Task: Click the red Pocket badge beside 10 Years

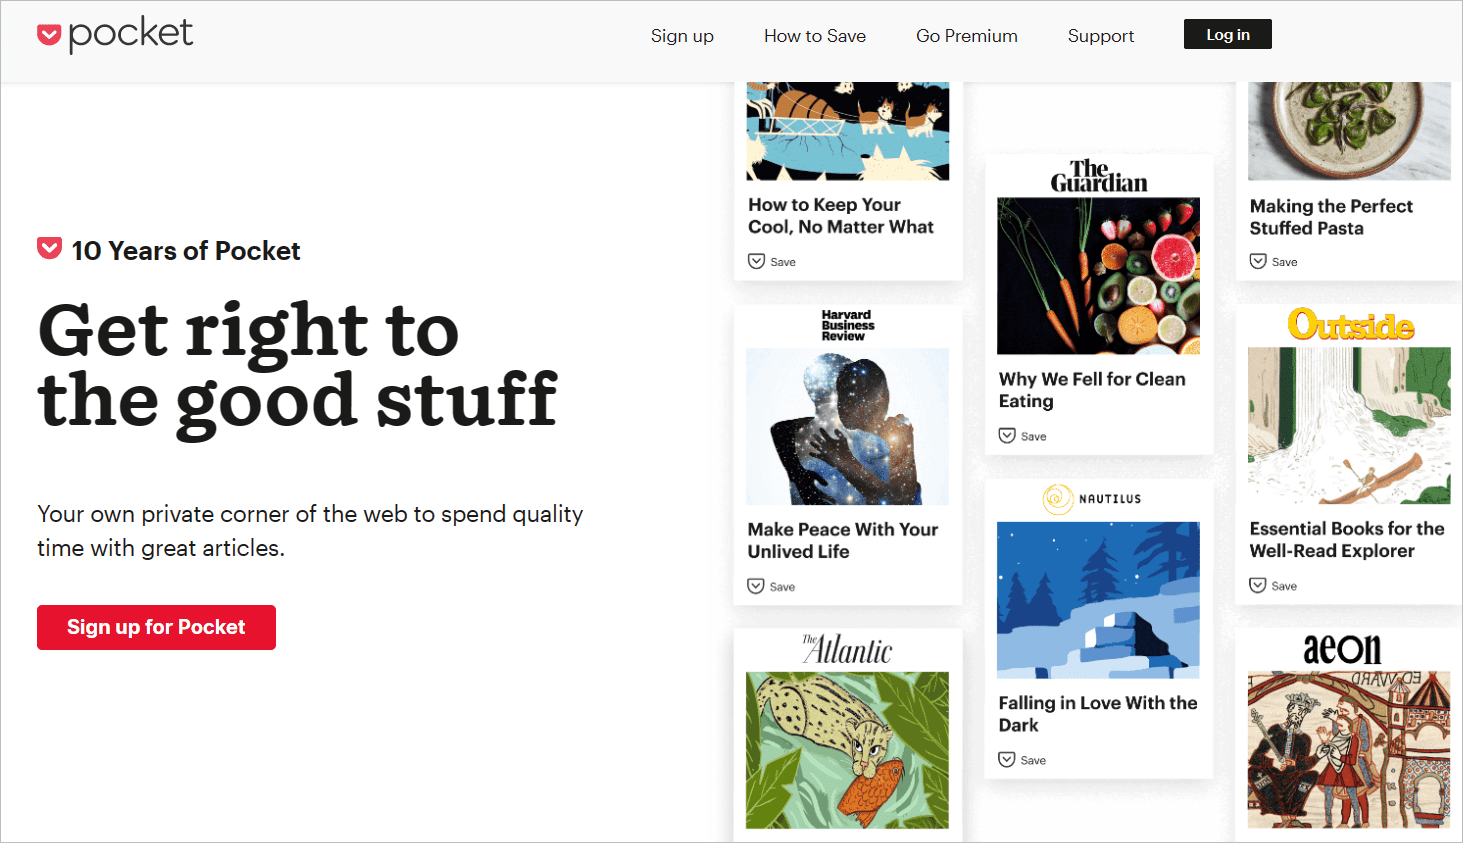Action: pyautogui.click(x=50, y=248)
